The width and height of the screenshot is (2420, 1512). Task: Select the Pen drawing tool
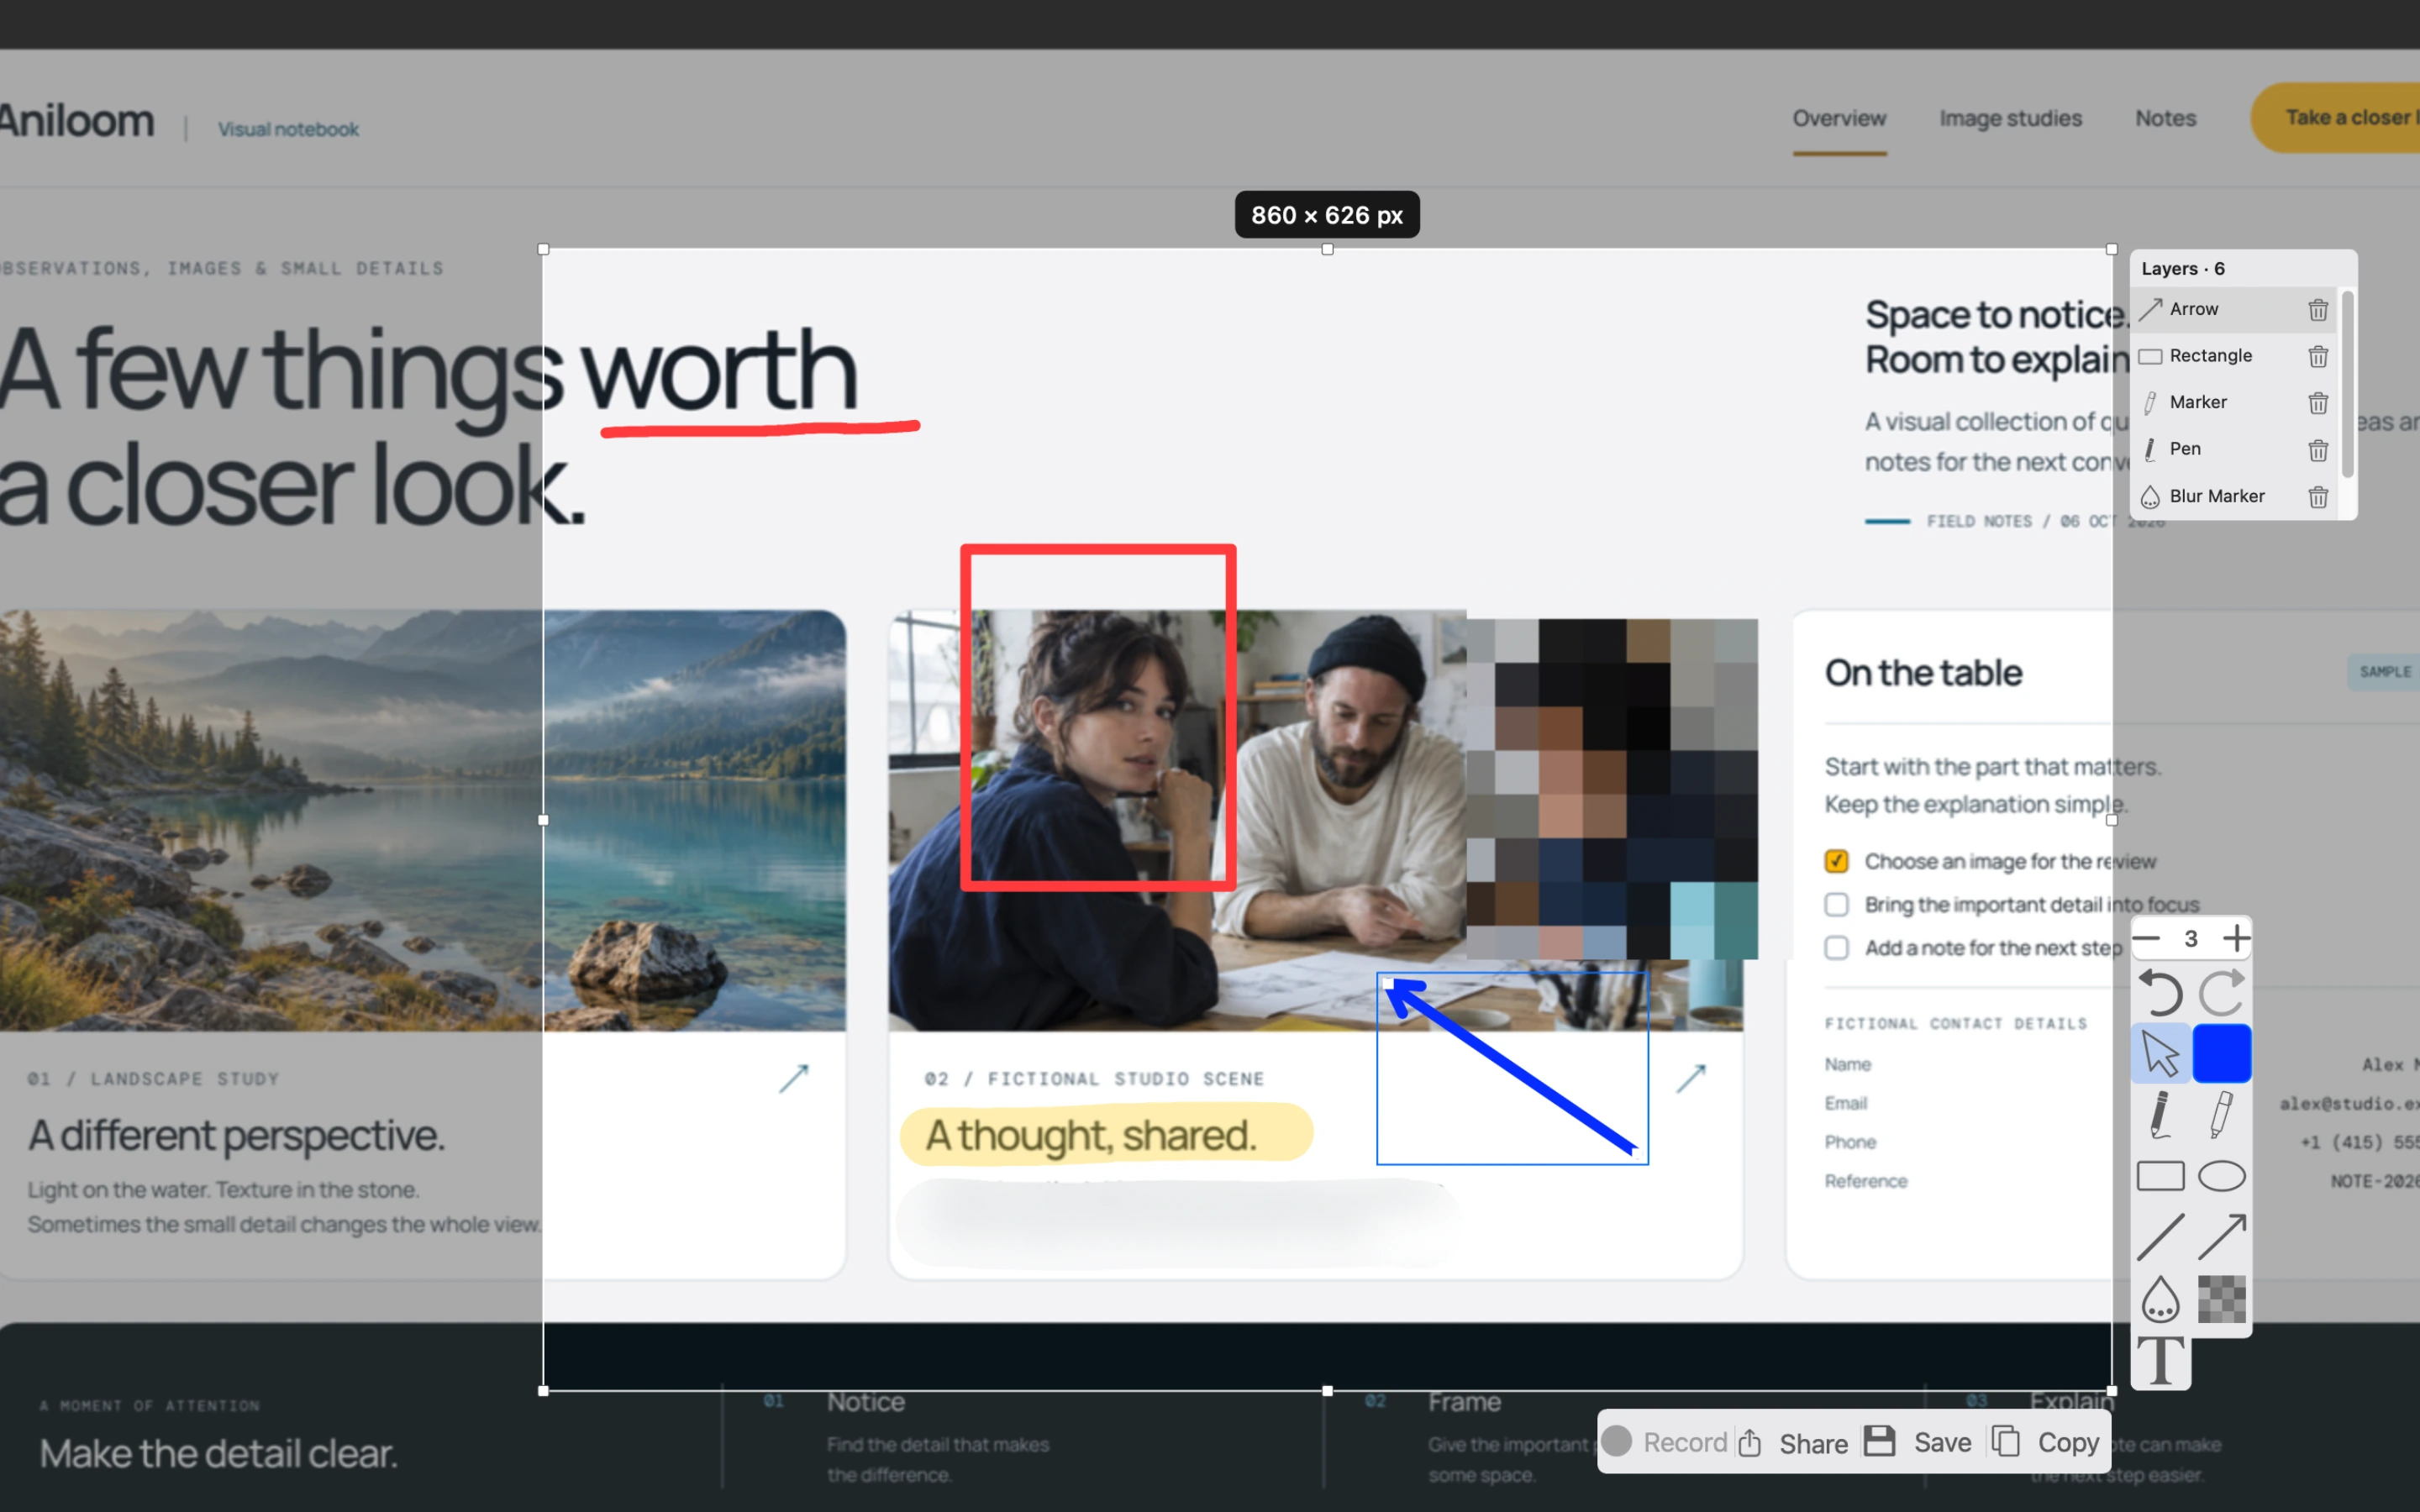point(2160,1114)
